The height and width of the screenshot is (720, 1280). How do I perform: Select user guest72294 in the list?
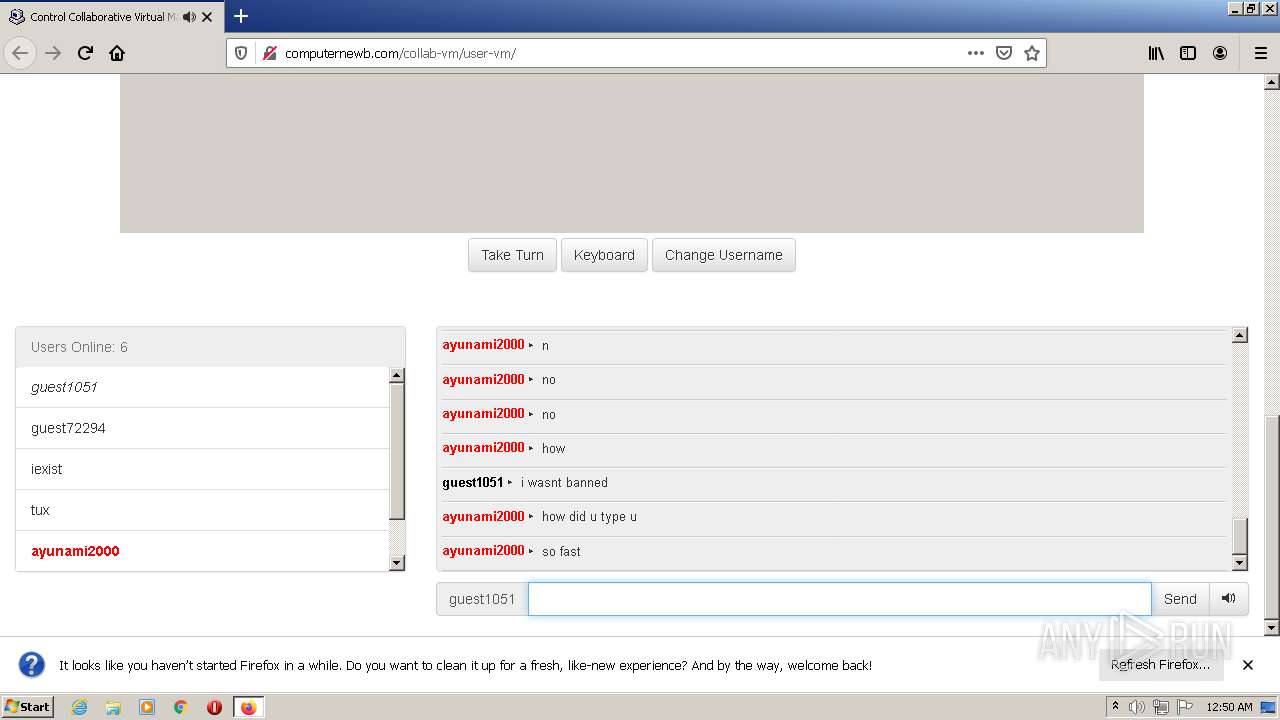(x=202, y=428)
